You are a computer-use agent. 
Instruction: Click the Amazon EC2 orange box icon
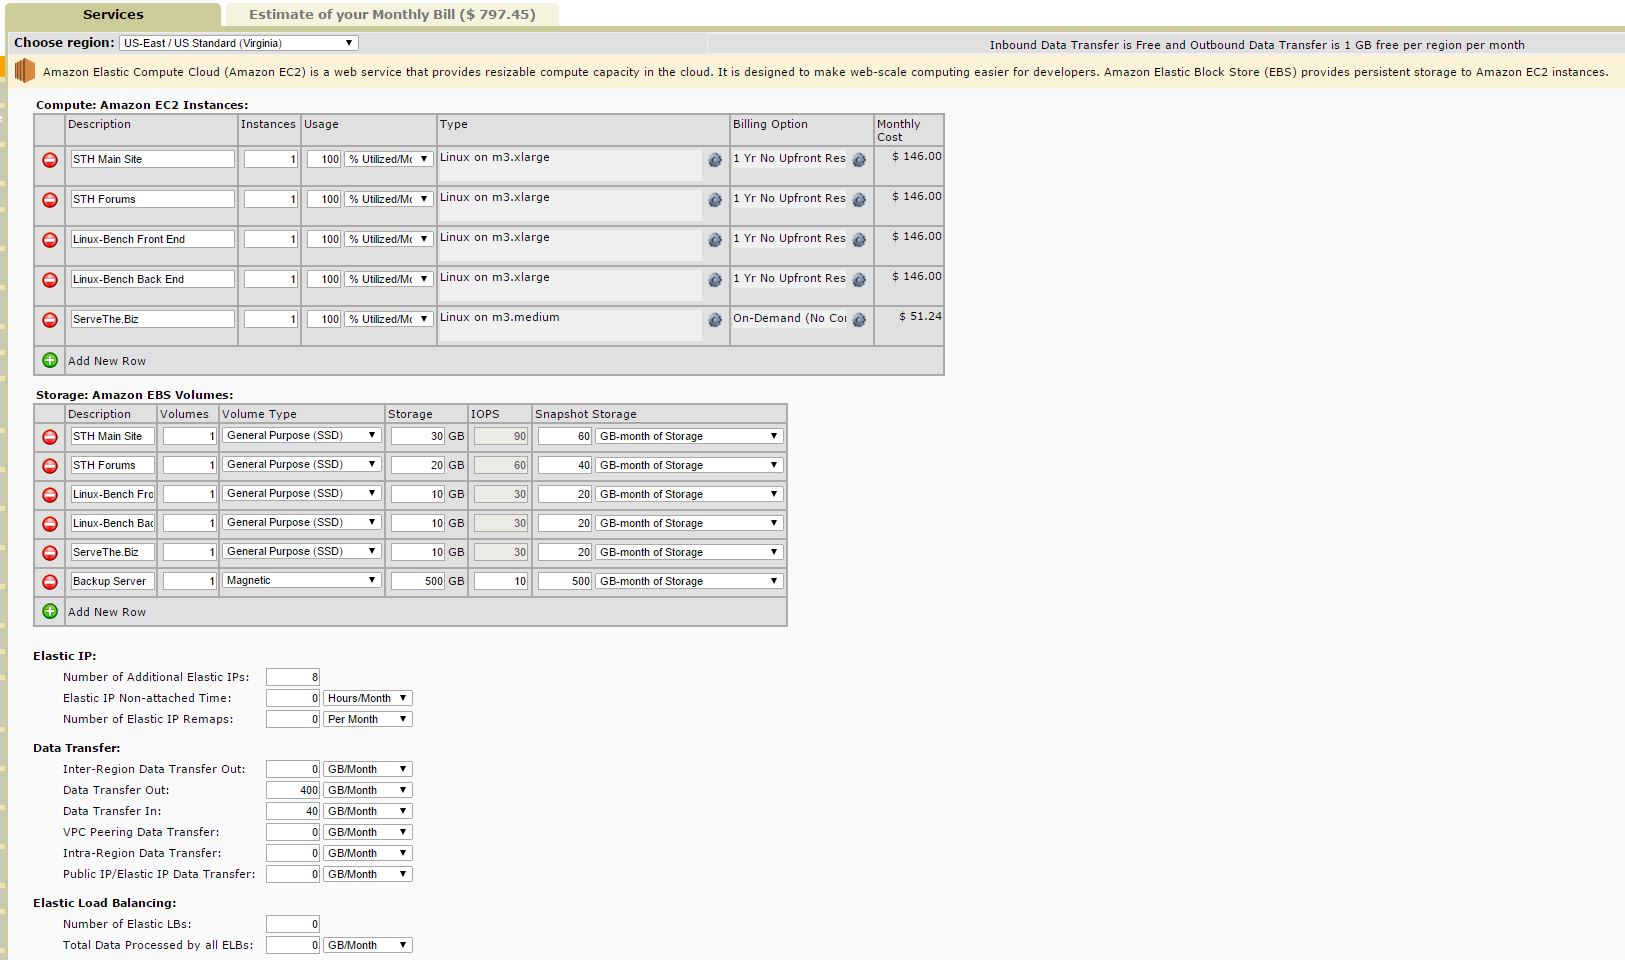(24, 71)
